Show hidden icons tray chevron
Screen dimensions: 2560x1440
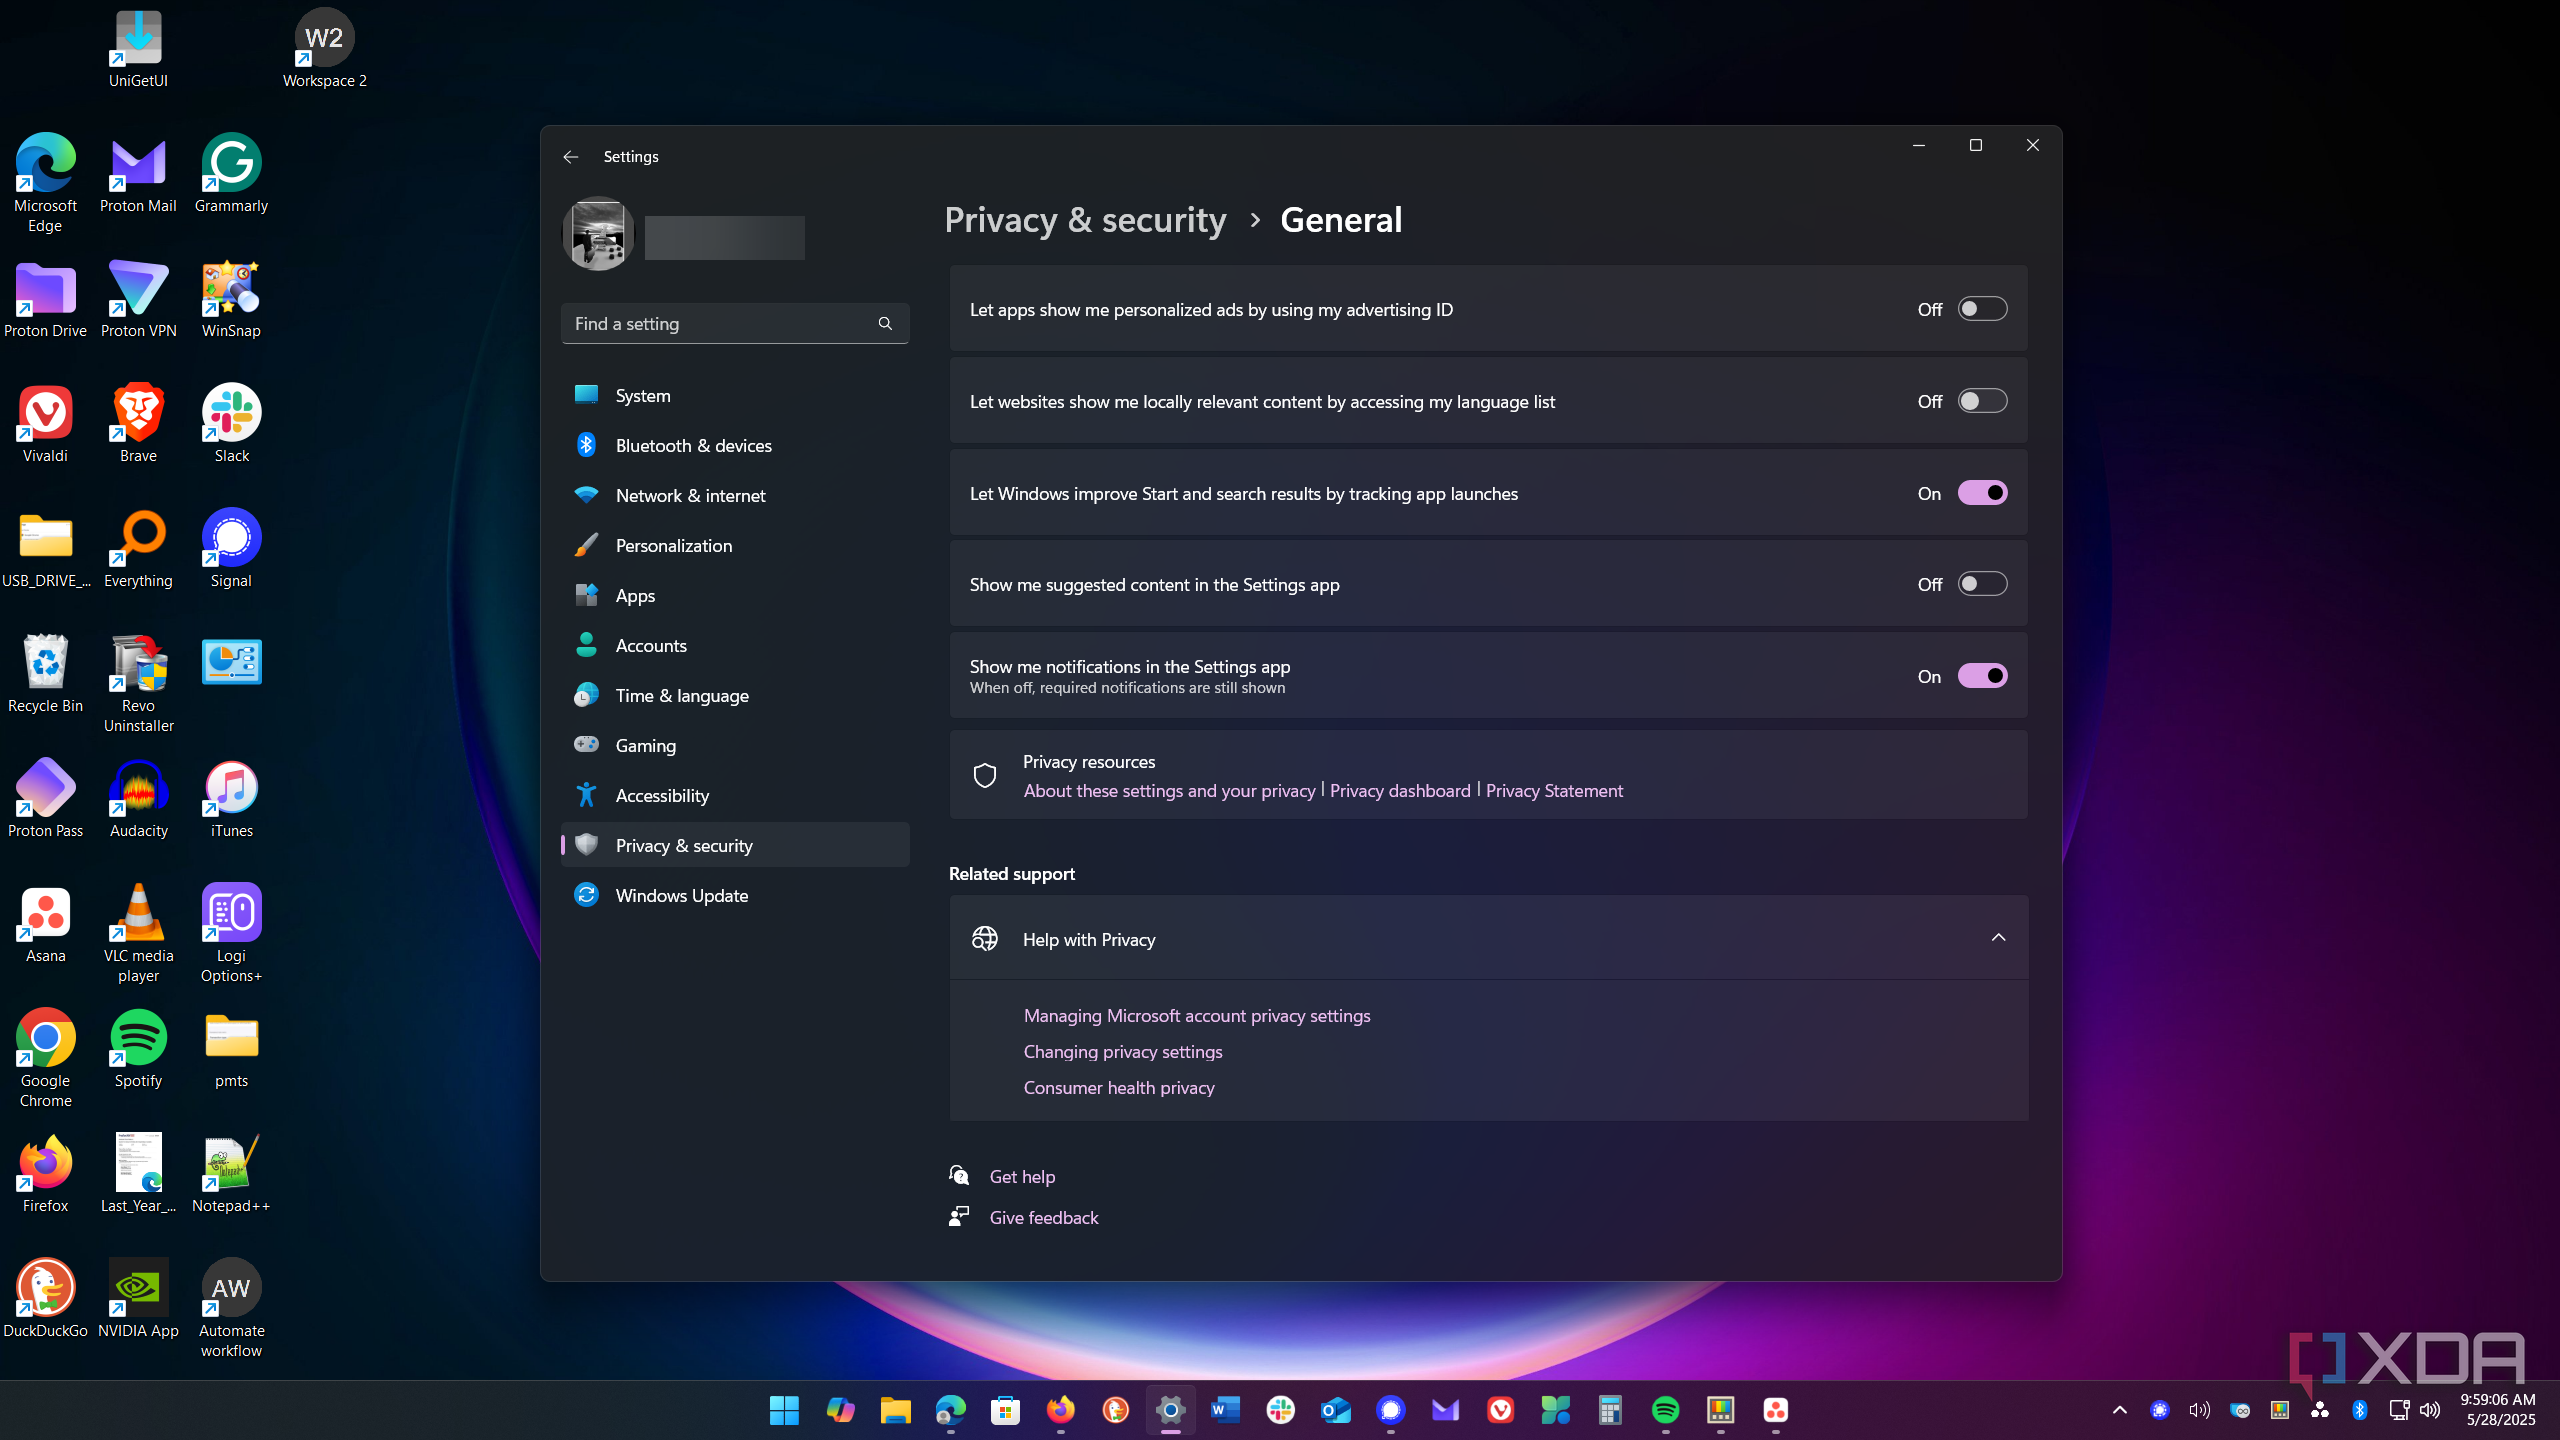point(2119,1410)
